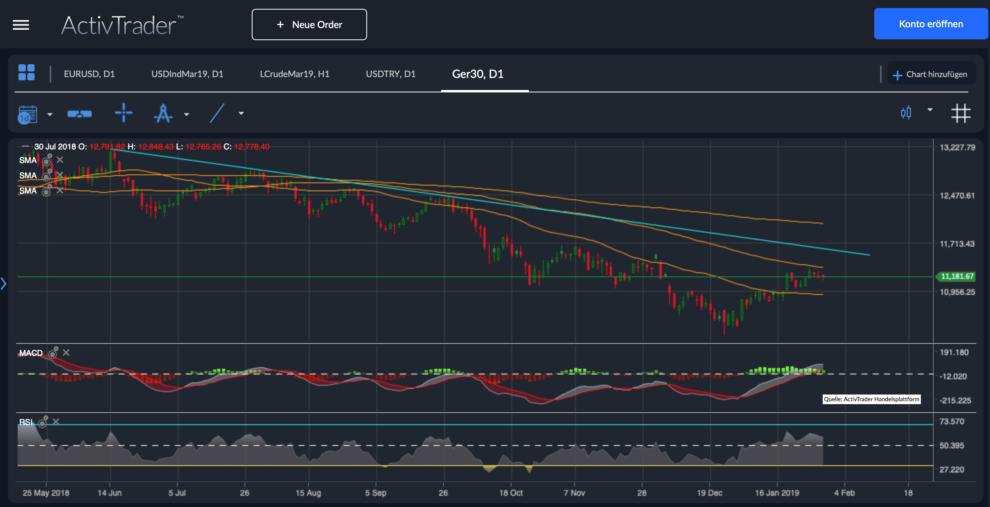Viewport: 990px width, 507px height.
Task: Open settings gear of third SMA
Action: point(47,190)
